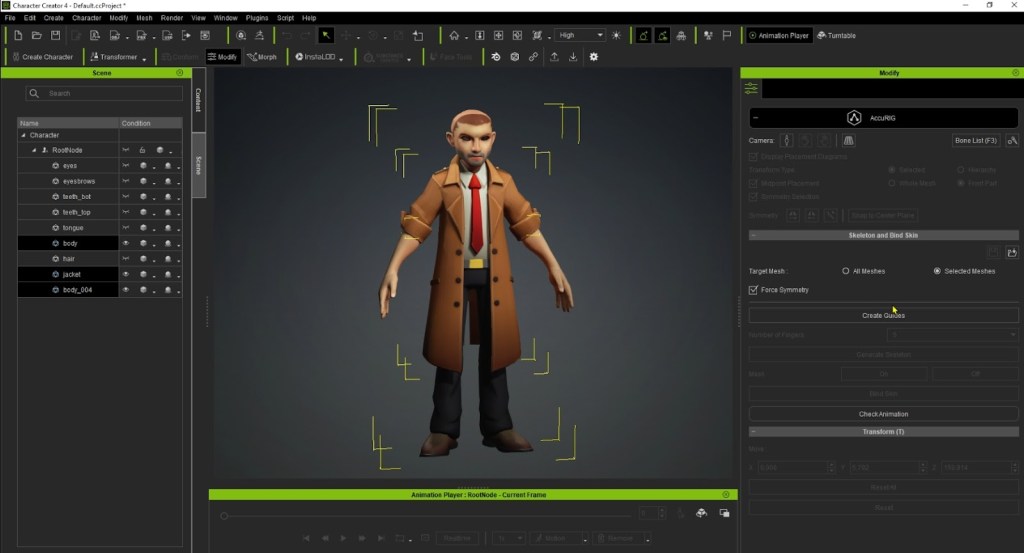The height and width of the screenshot is (553, 1024).
Task: Click the New Project file icon
Action: [18, 35]
